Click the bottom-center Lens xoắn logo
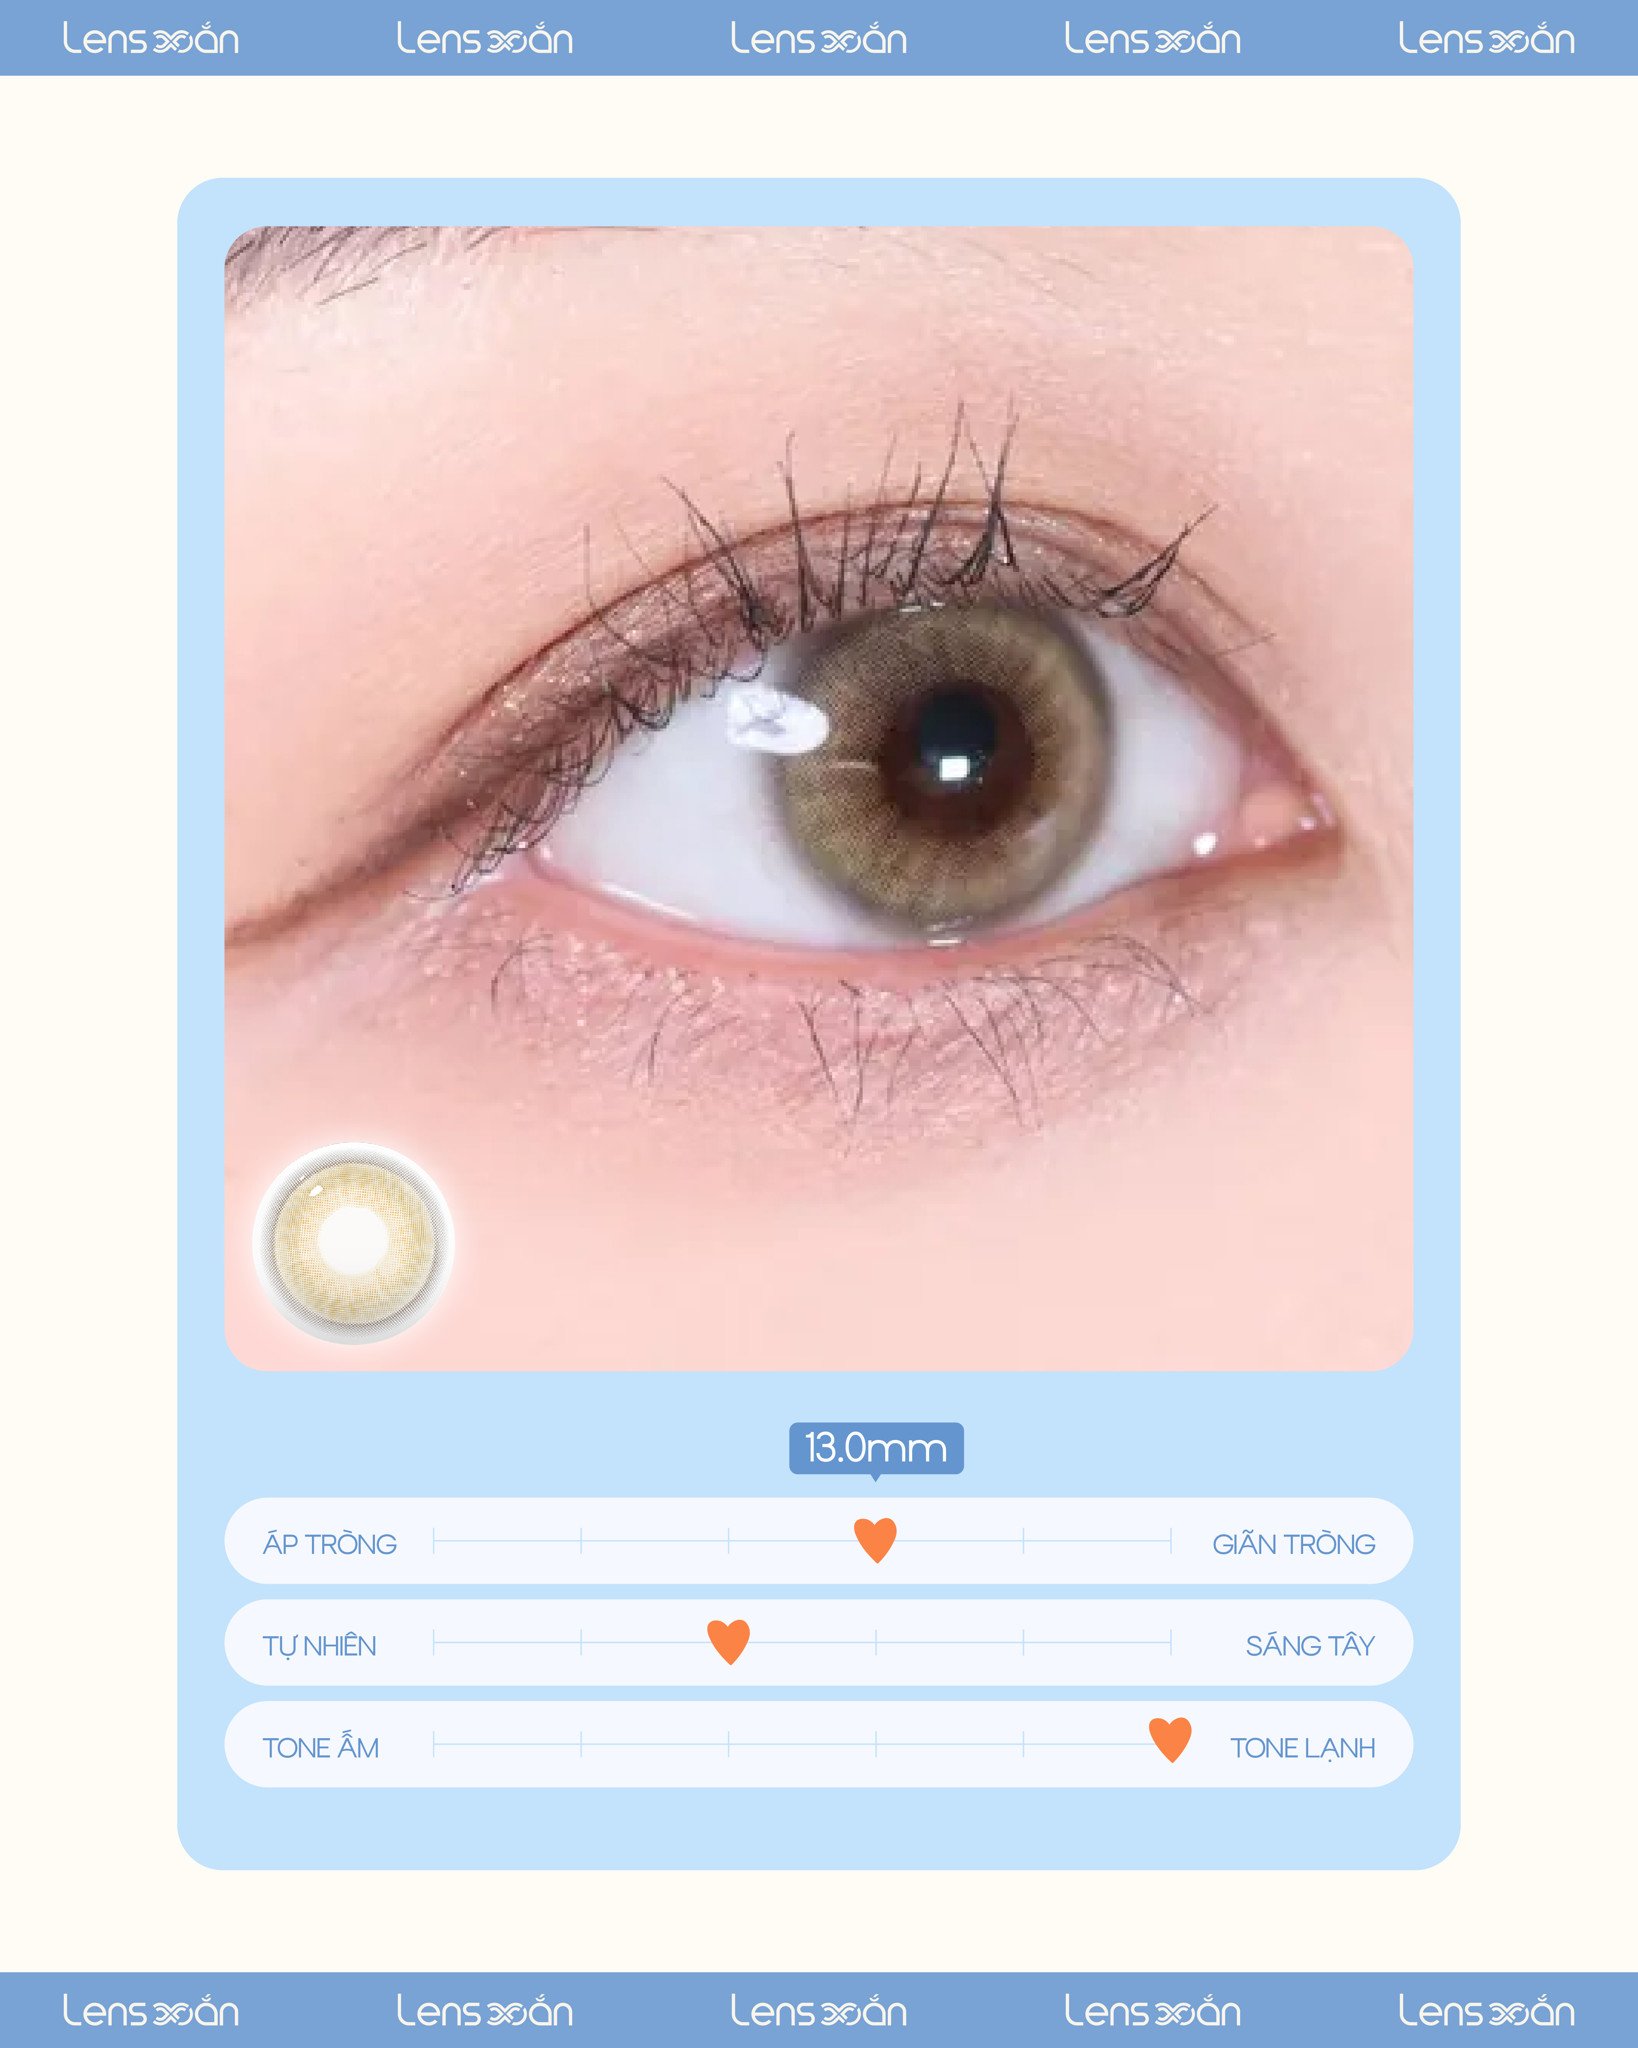The height and width of the screenshot is (2048, 1638). [x=819, y=2011]
